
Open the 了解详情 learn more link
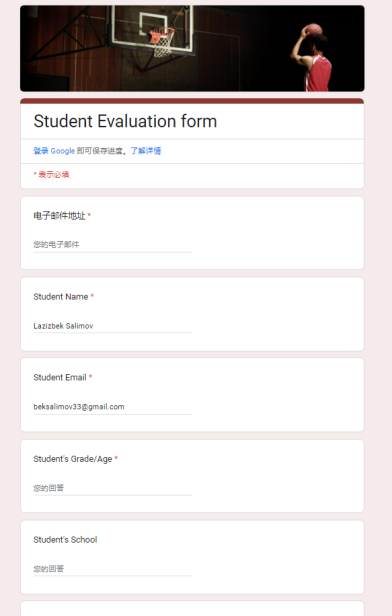(x=146, y=151)
